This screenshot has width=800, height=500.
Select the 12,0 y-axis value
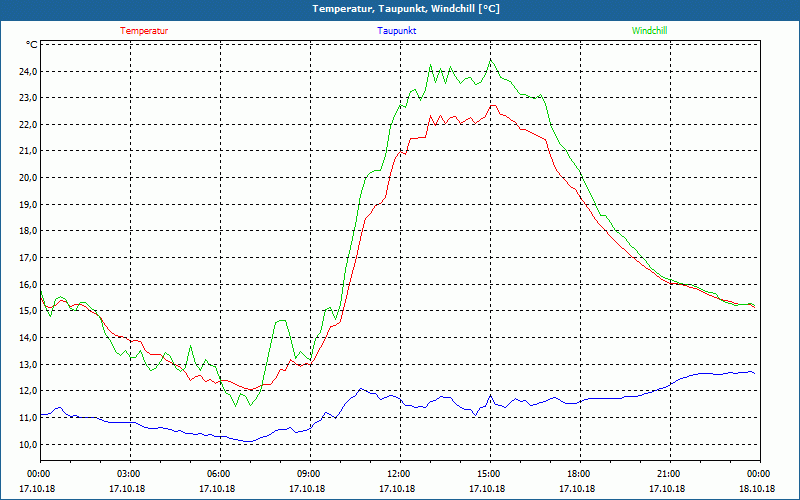point(28,391)
